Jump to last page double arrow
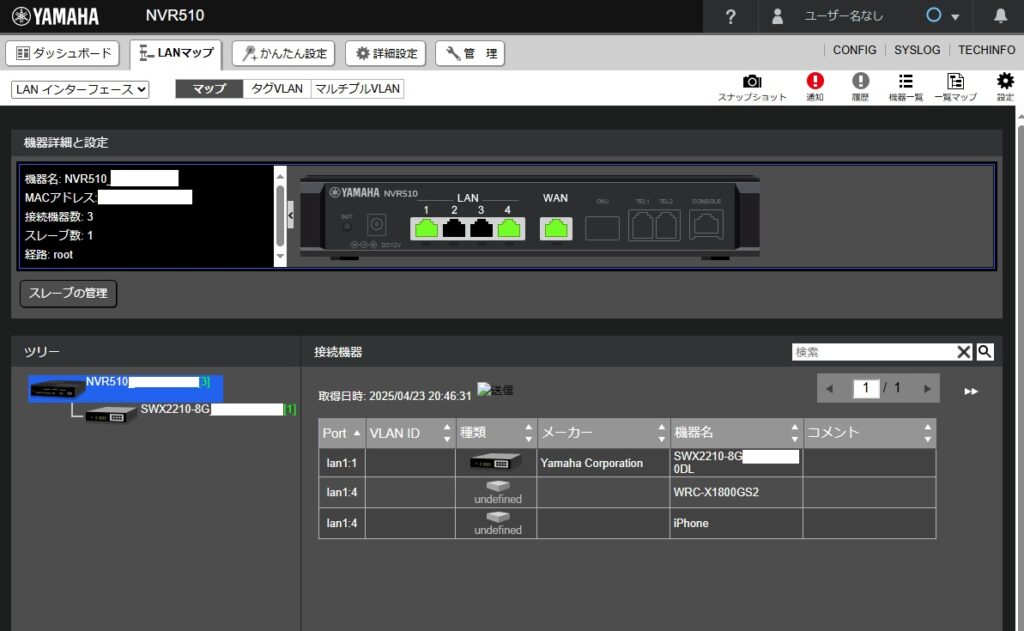 [x=971, y=391]
